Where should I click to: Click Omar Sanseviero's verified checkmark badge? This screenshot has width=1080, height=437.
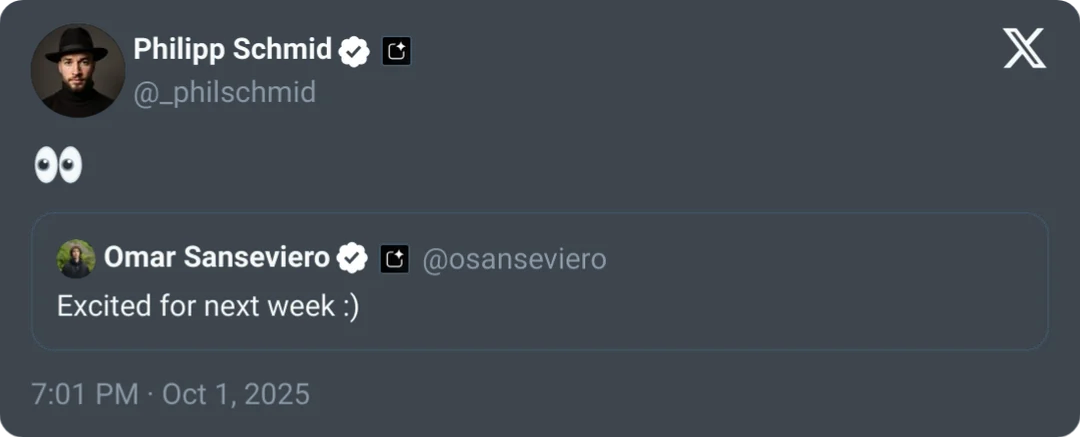point(351,259)
